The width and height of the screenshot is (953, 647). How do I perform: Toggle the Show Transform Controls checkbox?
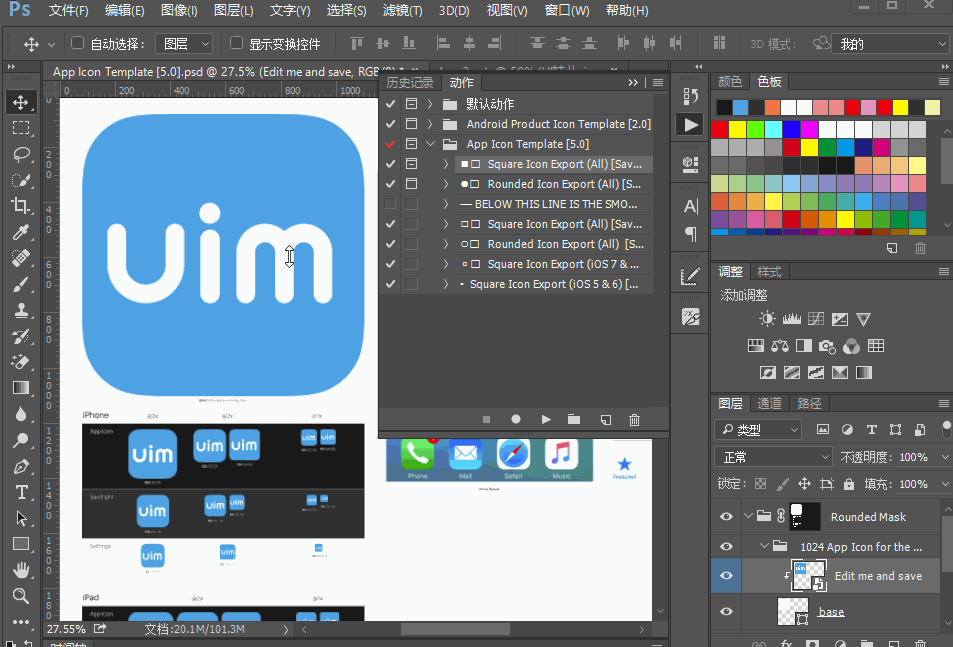[236, 43]
